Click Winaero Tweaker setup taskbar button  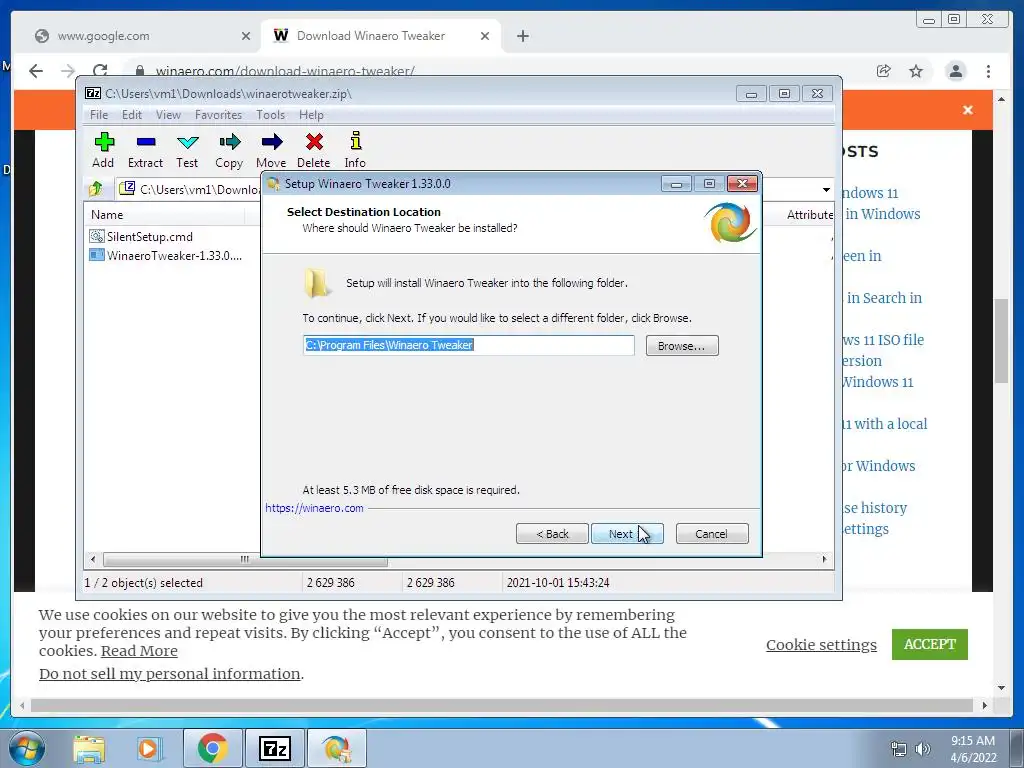click(336, 748)
